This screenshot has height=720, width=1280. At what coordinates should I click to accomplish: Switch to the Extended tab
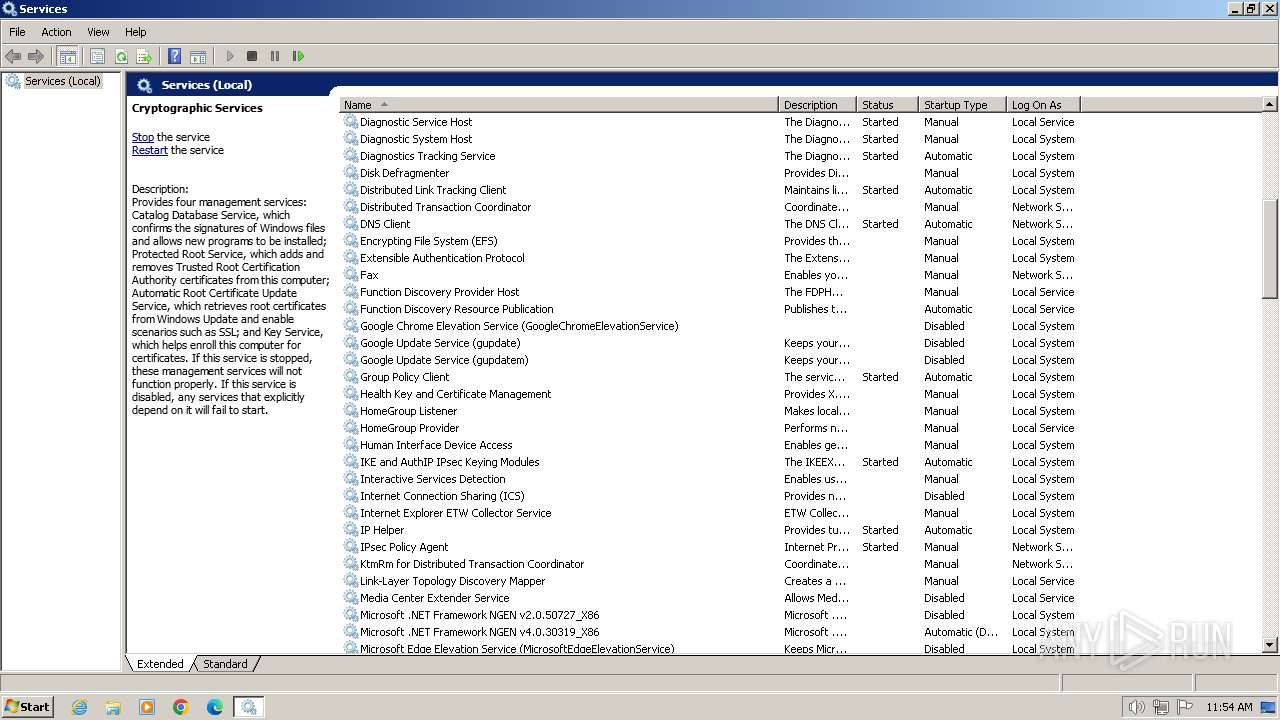coord(160,664)
